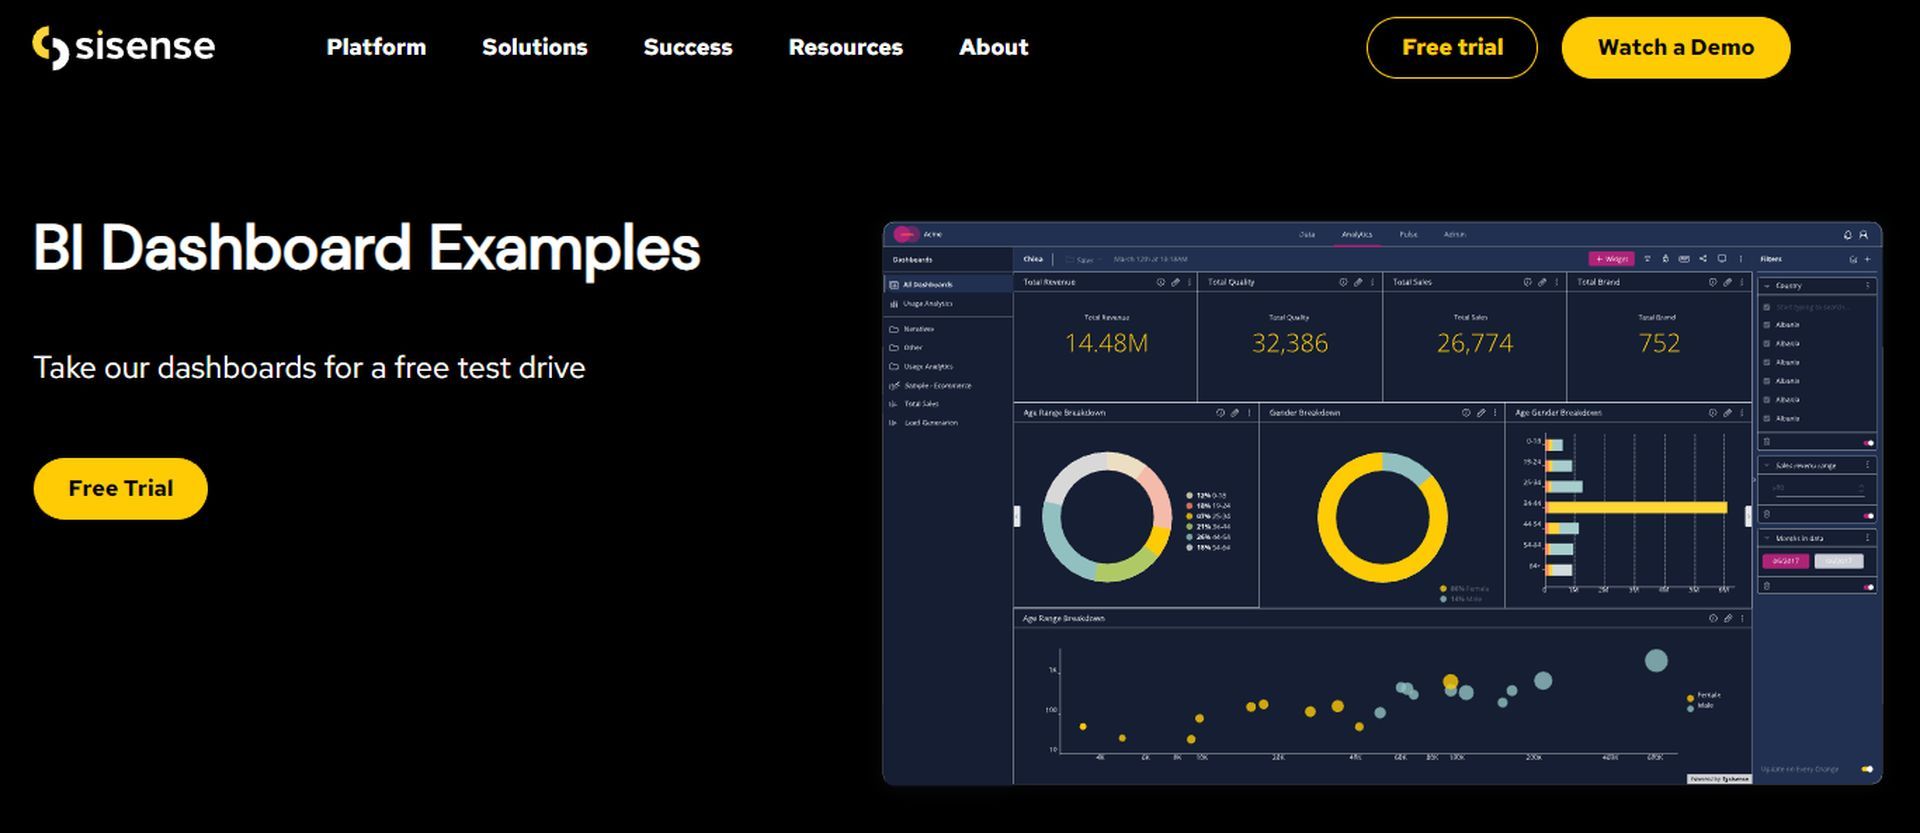The width and height of the screenshot is (1920, 833).
Task: Collapse the Months in data filter
Action: 1767,538
